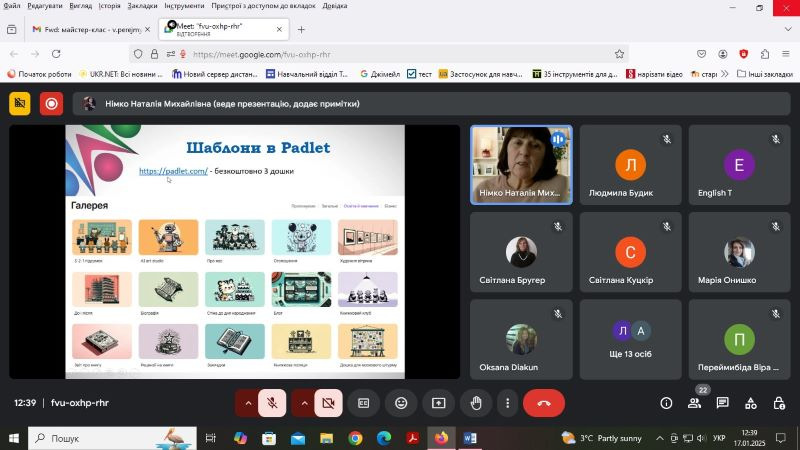Open the 'Інші закладки' folder
Viewport: 800px width, 450px height.
[x=765, y=74]
